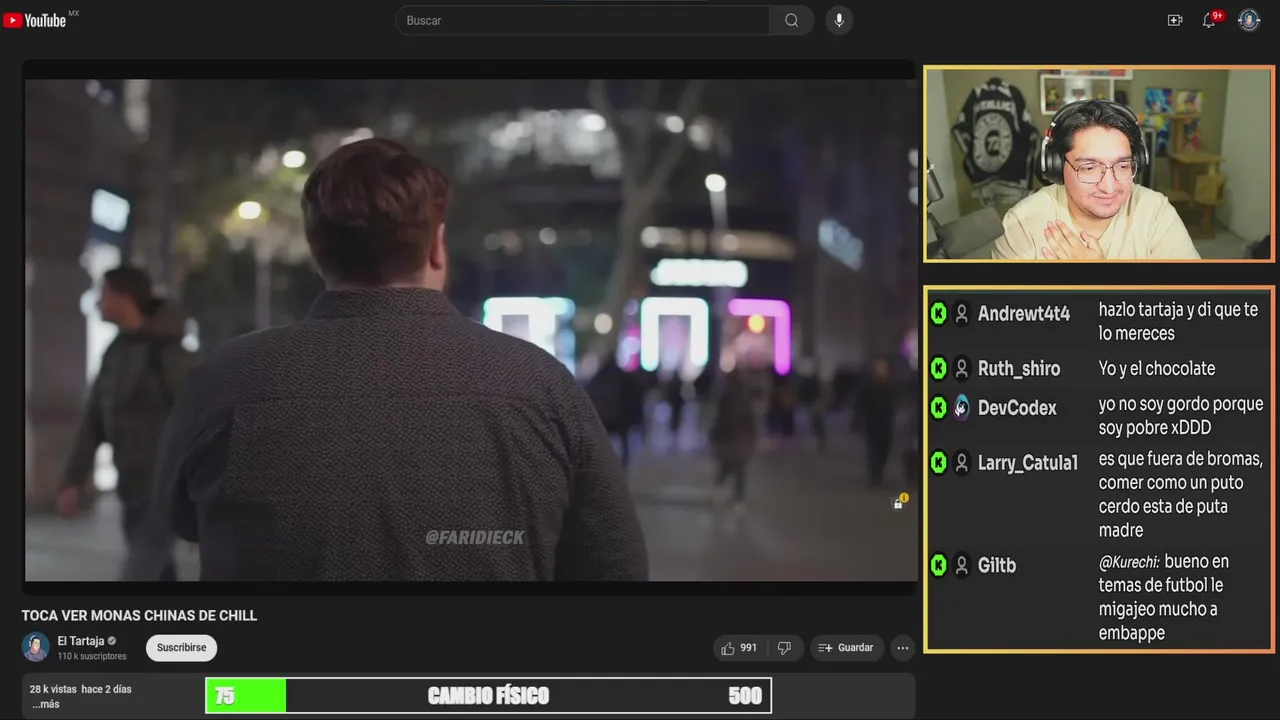Image resolution: width=1280 pixels, height=720 pixels.
Task: Open El Tartaja channel avatar
Action: tap(36, 647)
